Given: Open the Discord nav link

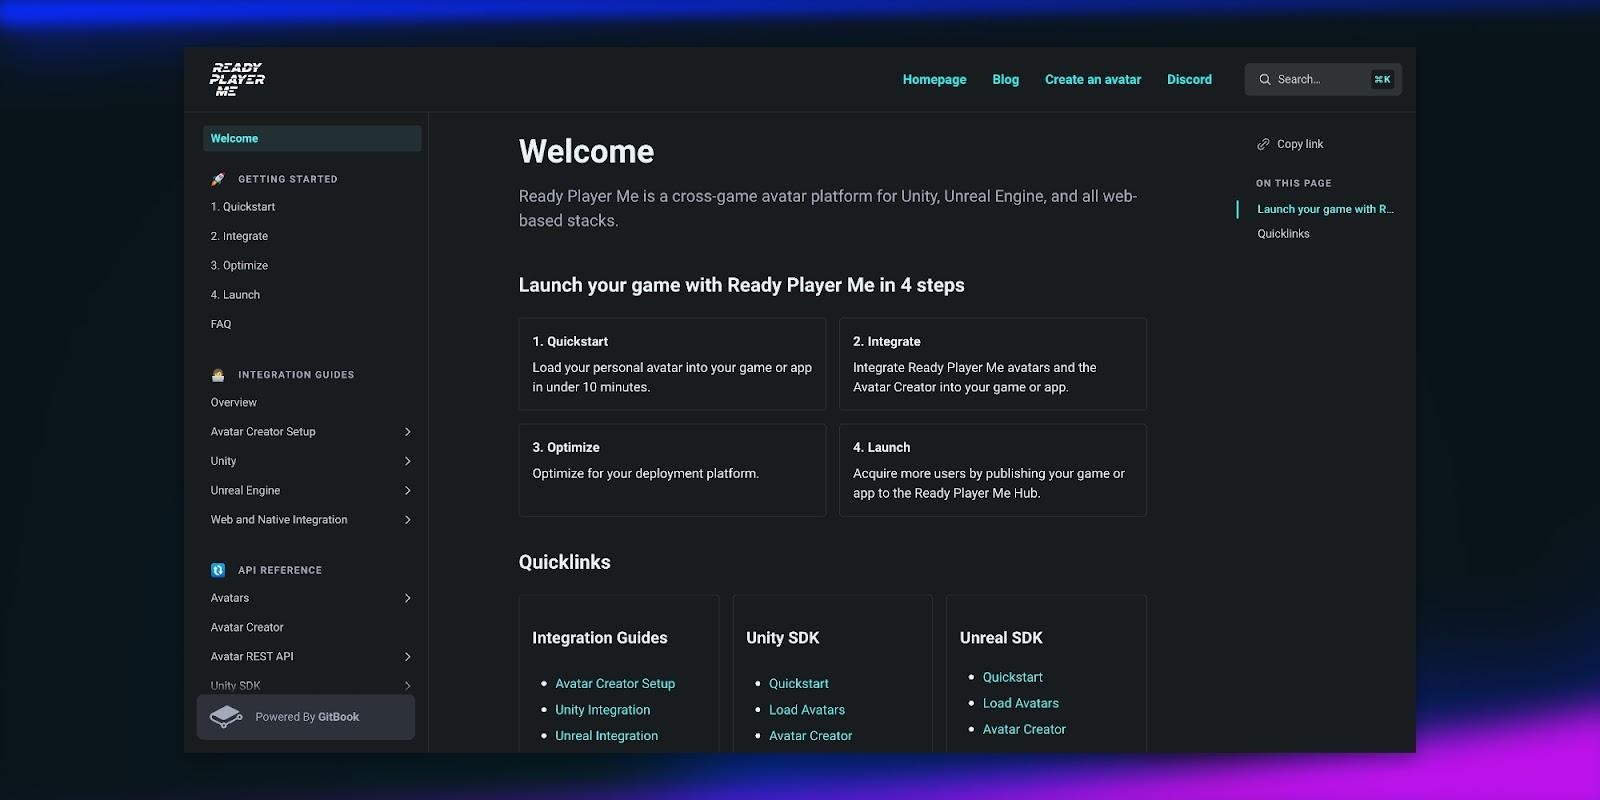Looking at the screenshot, I should pos(1189,79).
